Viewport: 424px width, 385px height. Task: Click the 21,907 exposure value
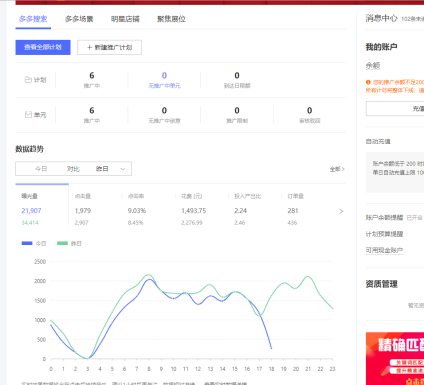coord(31,211)
